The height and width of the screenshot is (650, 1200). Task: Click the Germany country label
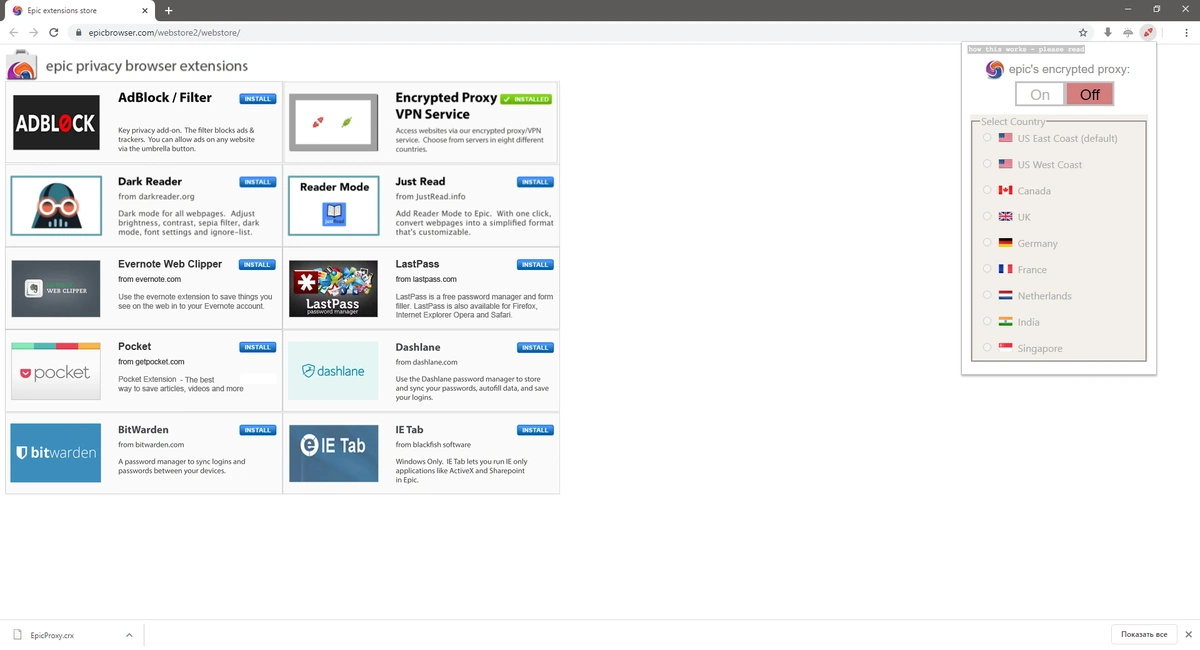(x=1038, y=243)
